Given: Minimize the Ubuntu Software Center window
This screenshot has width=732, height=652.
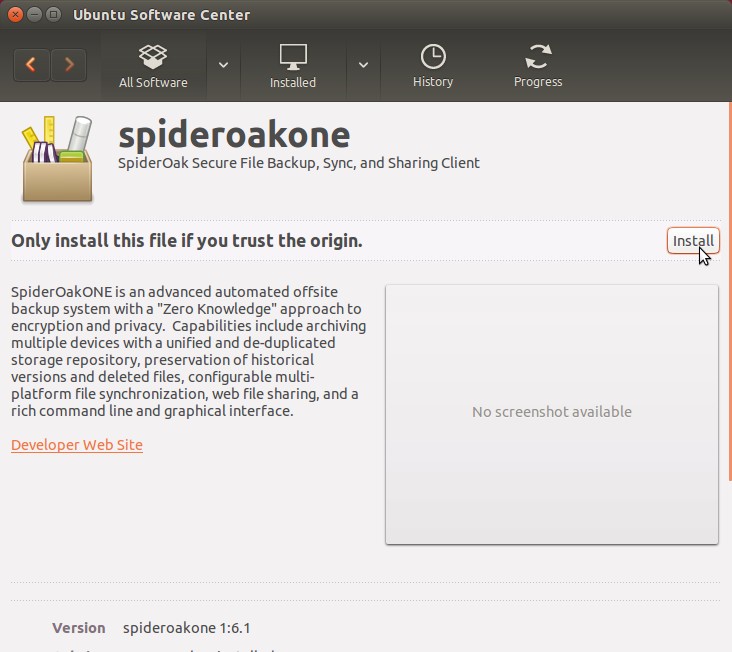Looking at the screenshot, I should [x=35, y=14].
